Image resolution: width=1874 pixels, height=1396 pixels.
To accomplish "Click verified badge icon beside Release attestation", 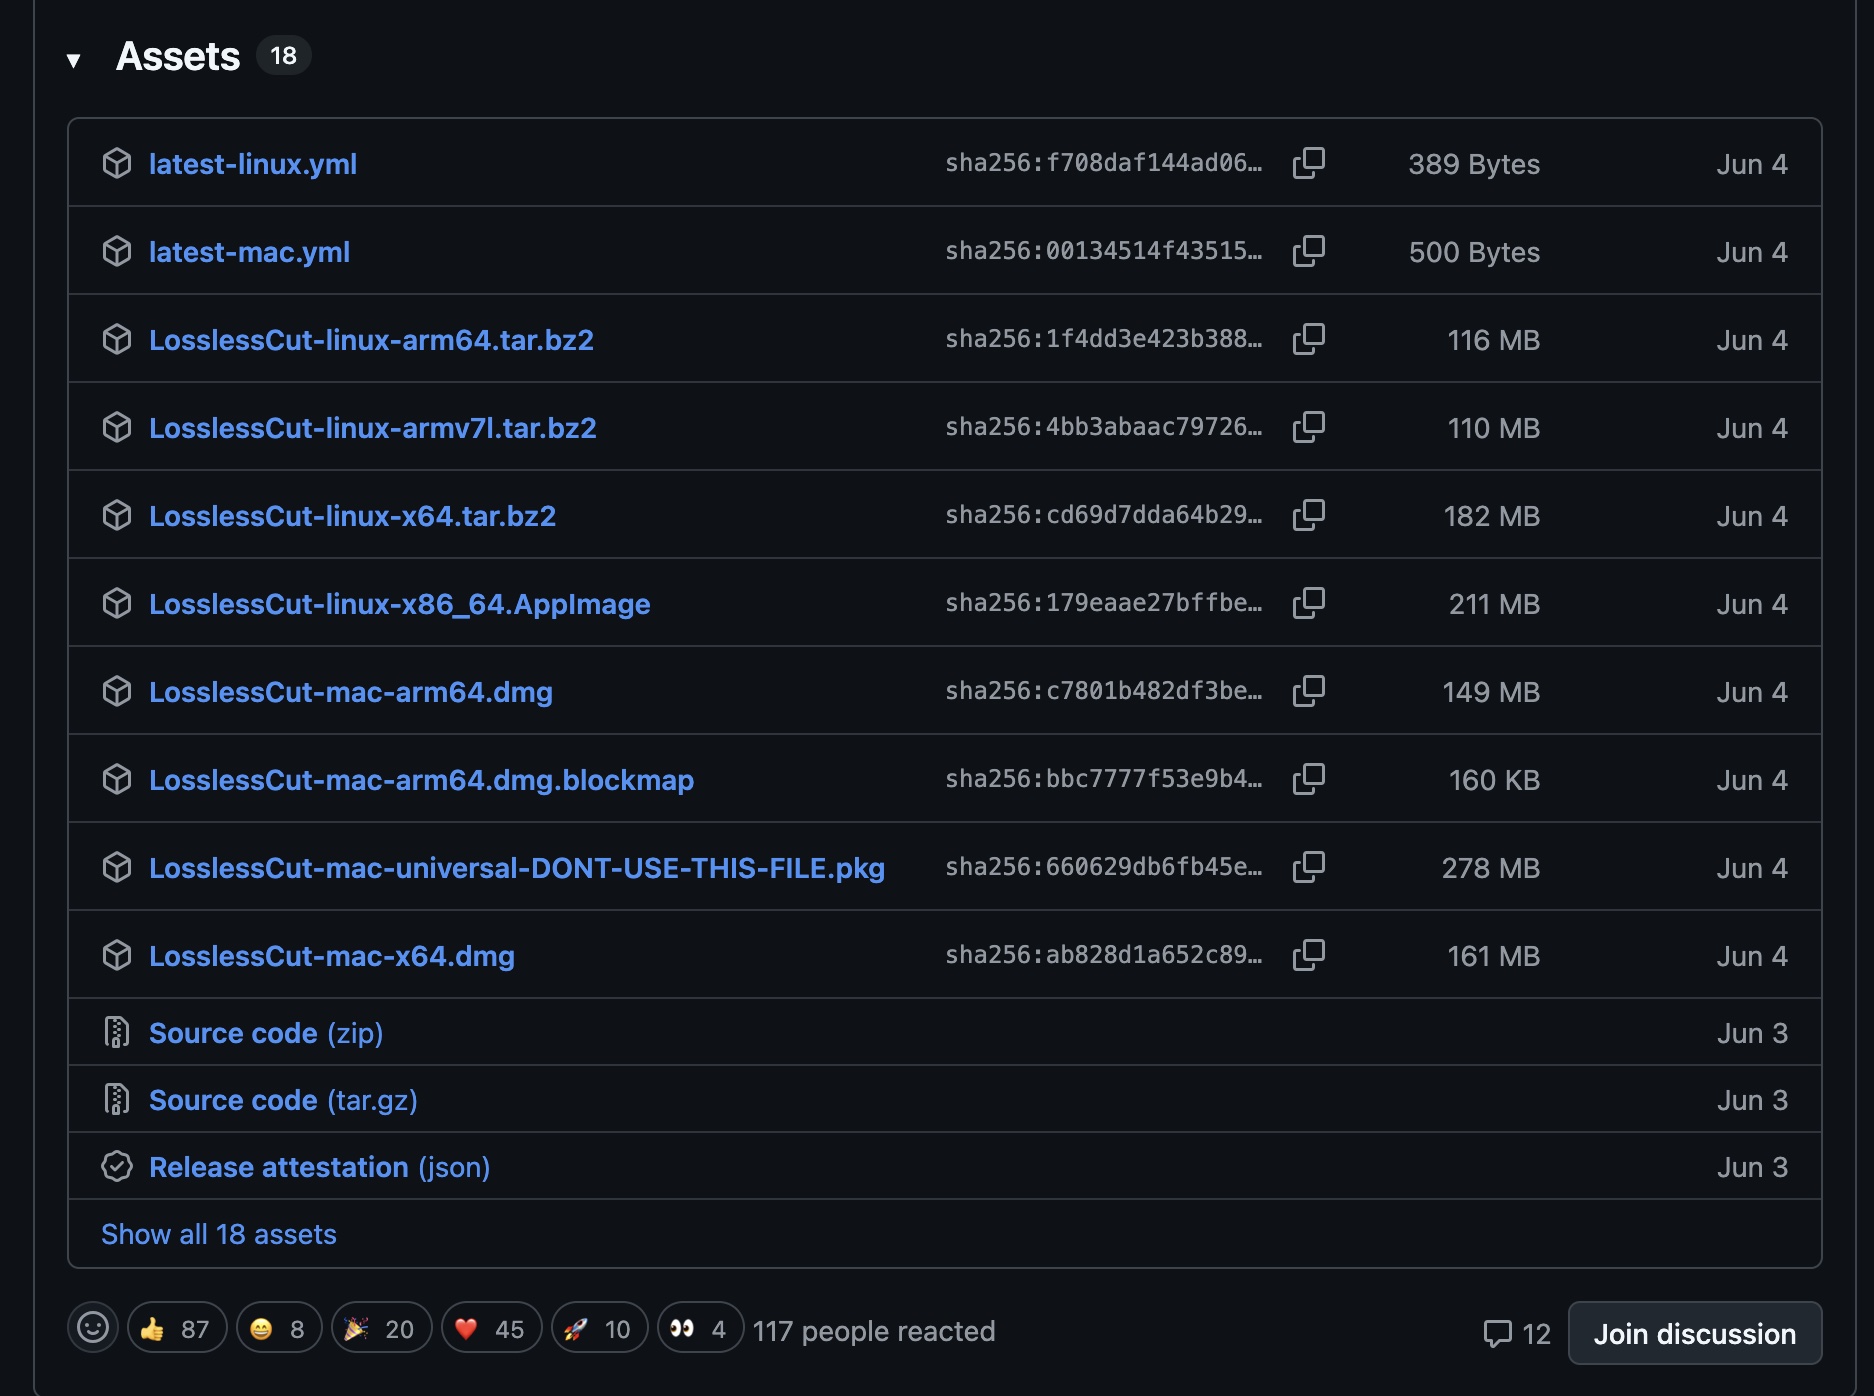I will point(117,1166).
